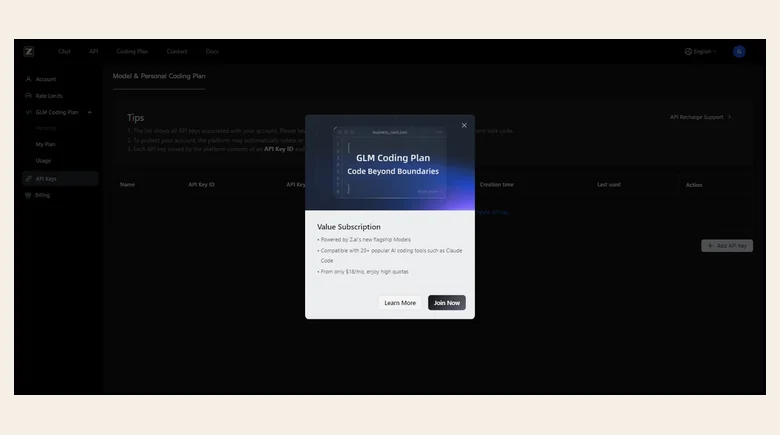Click the Add API Key button

[x=727, y=245]
